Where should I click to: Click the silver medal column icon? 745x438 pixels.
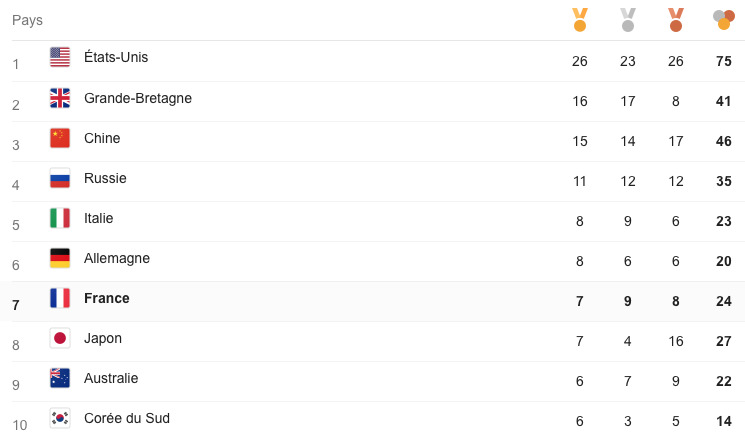[x=628, y=19]
